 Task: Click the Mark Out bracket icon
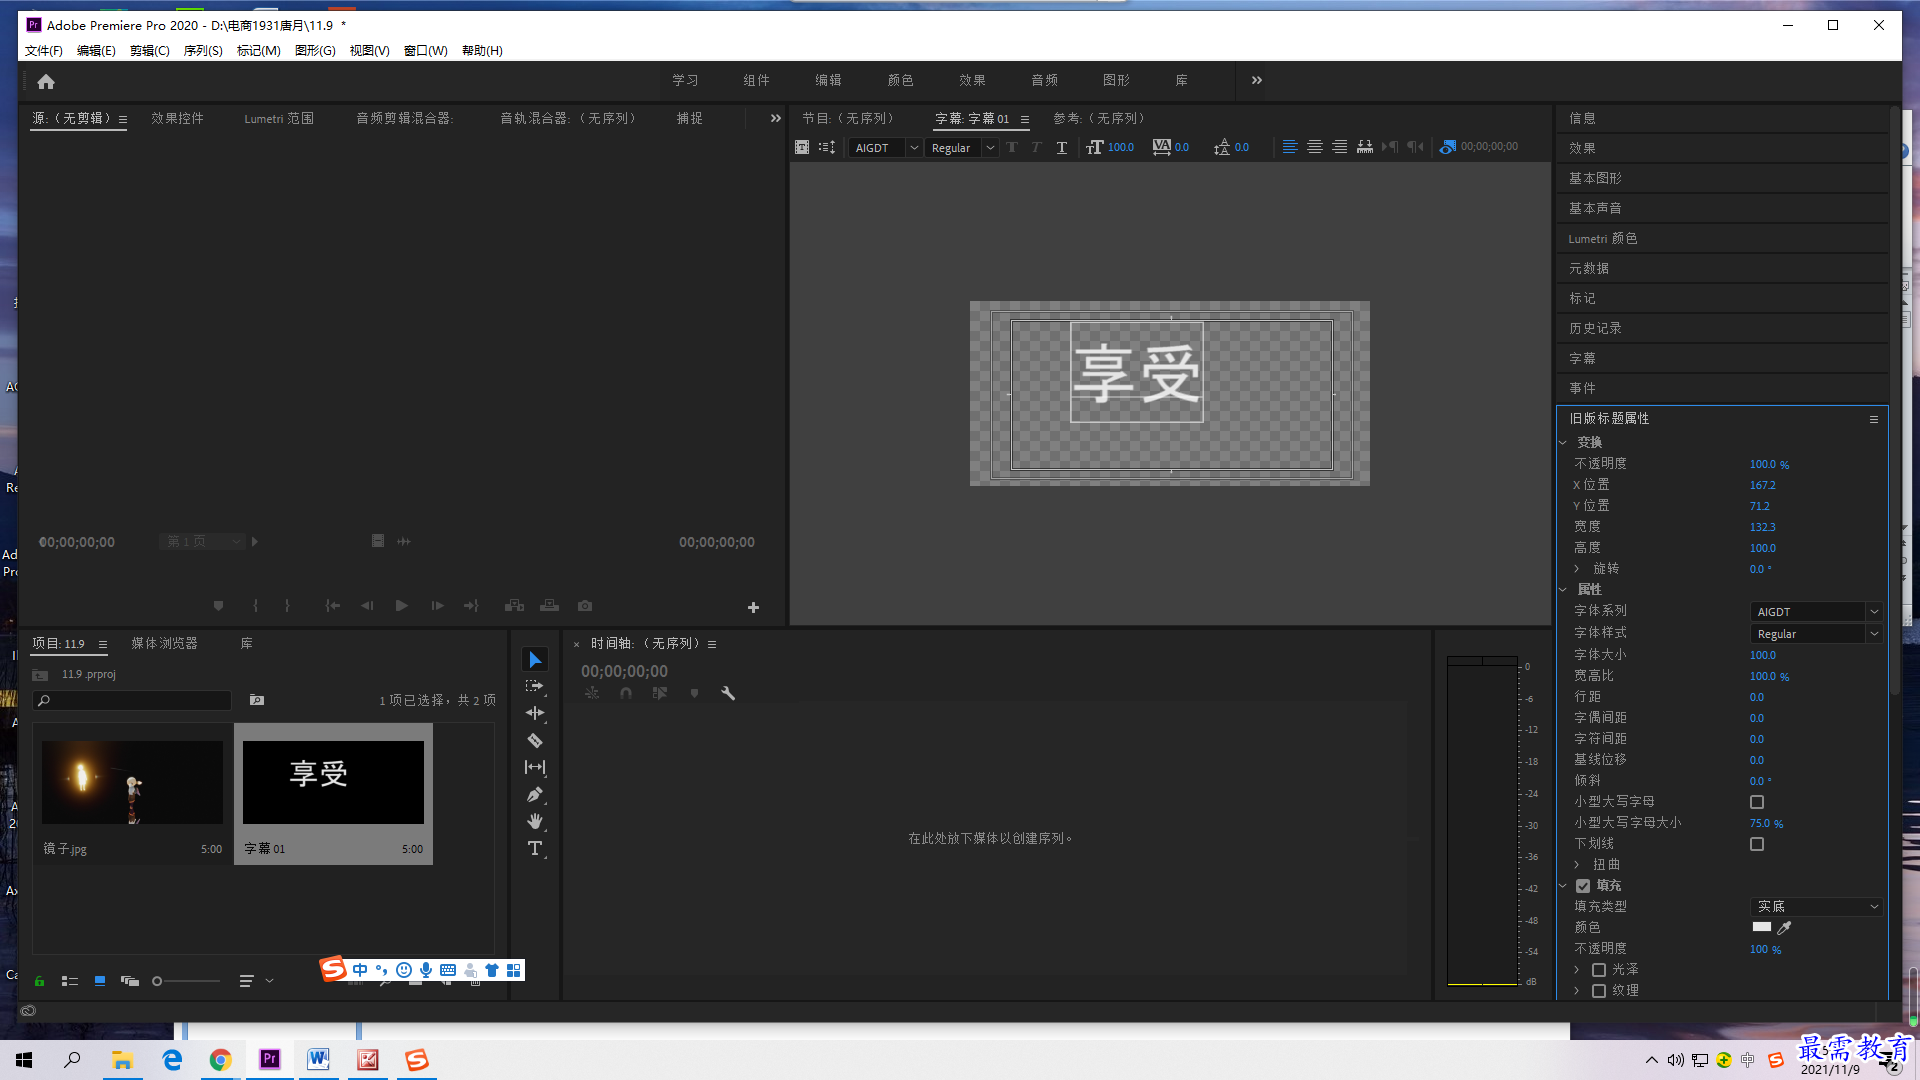(287, 605)
